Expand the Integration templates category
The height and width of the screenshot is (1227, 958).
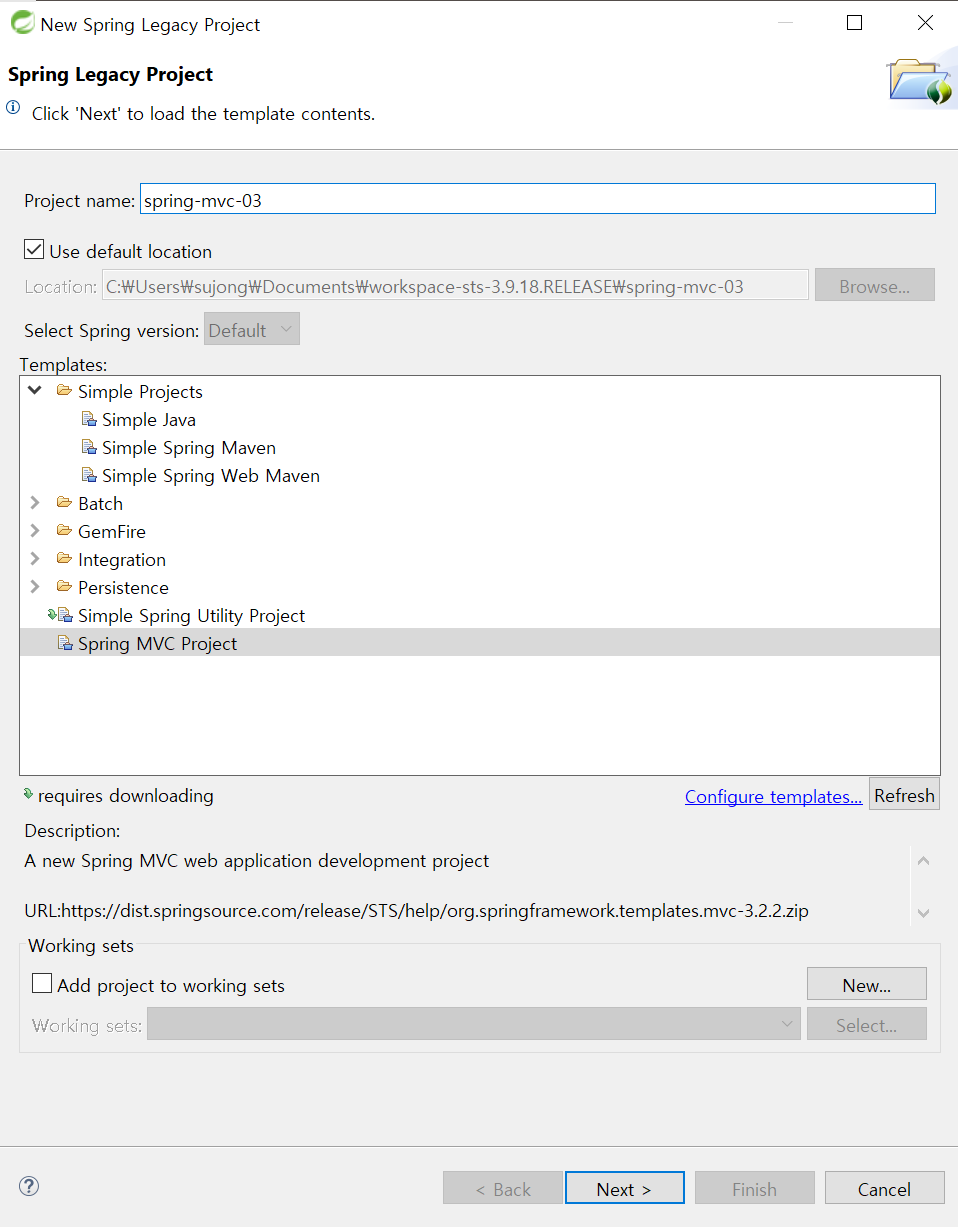pyautogui.click(x=35, y=559)
